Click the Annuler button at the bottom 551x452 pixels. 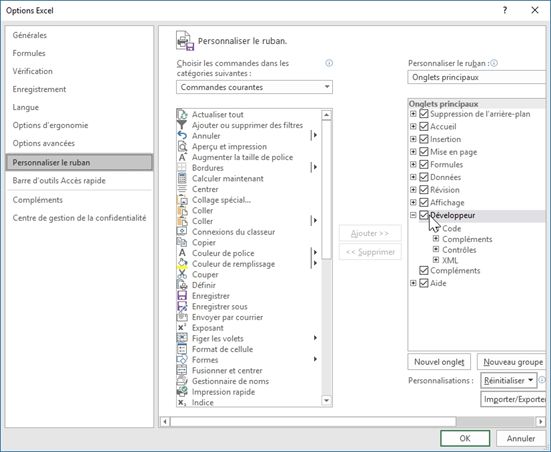coord(521,438)
